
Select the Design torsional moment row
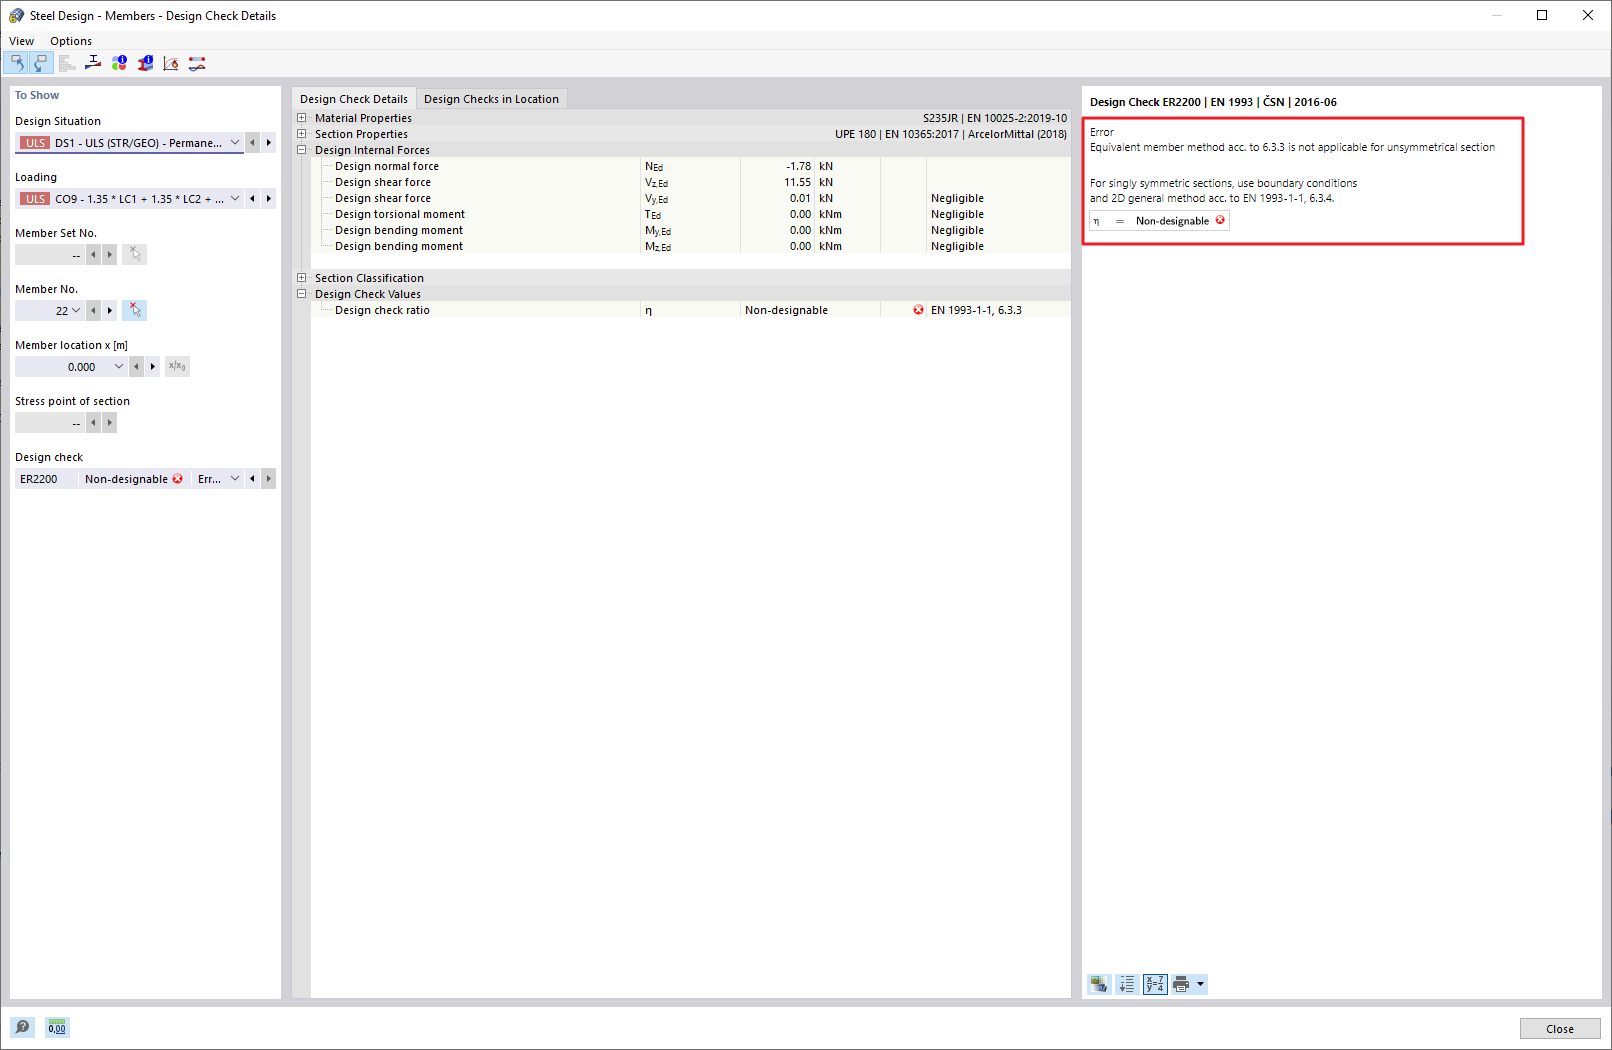click(x=691, y=214)
